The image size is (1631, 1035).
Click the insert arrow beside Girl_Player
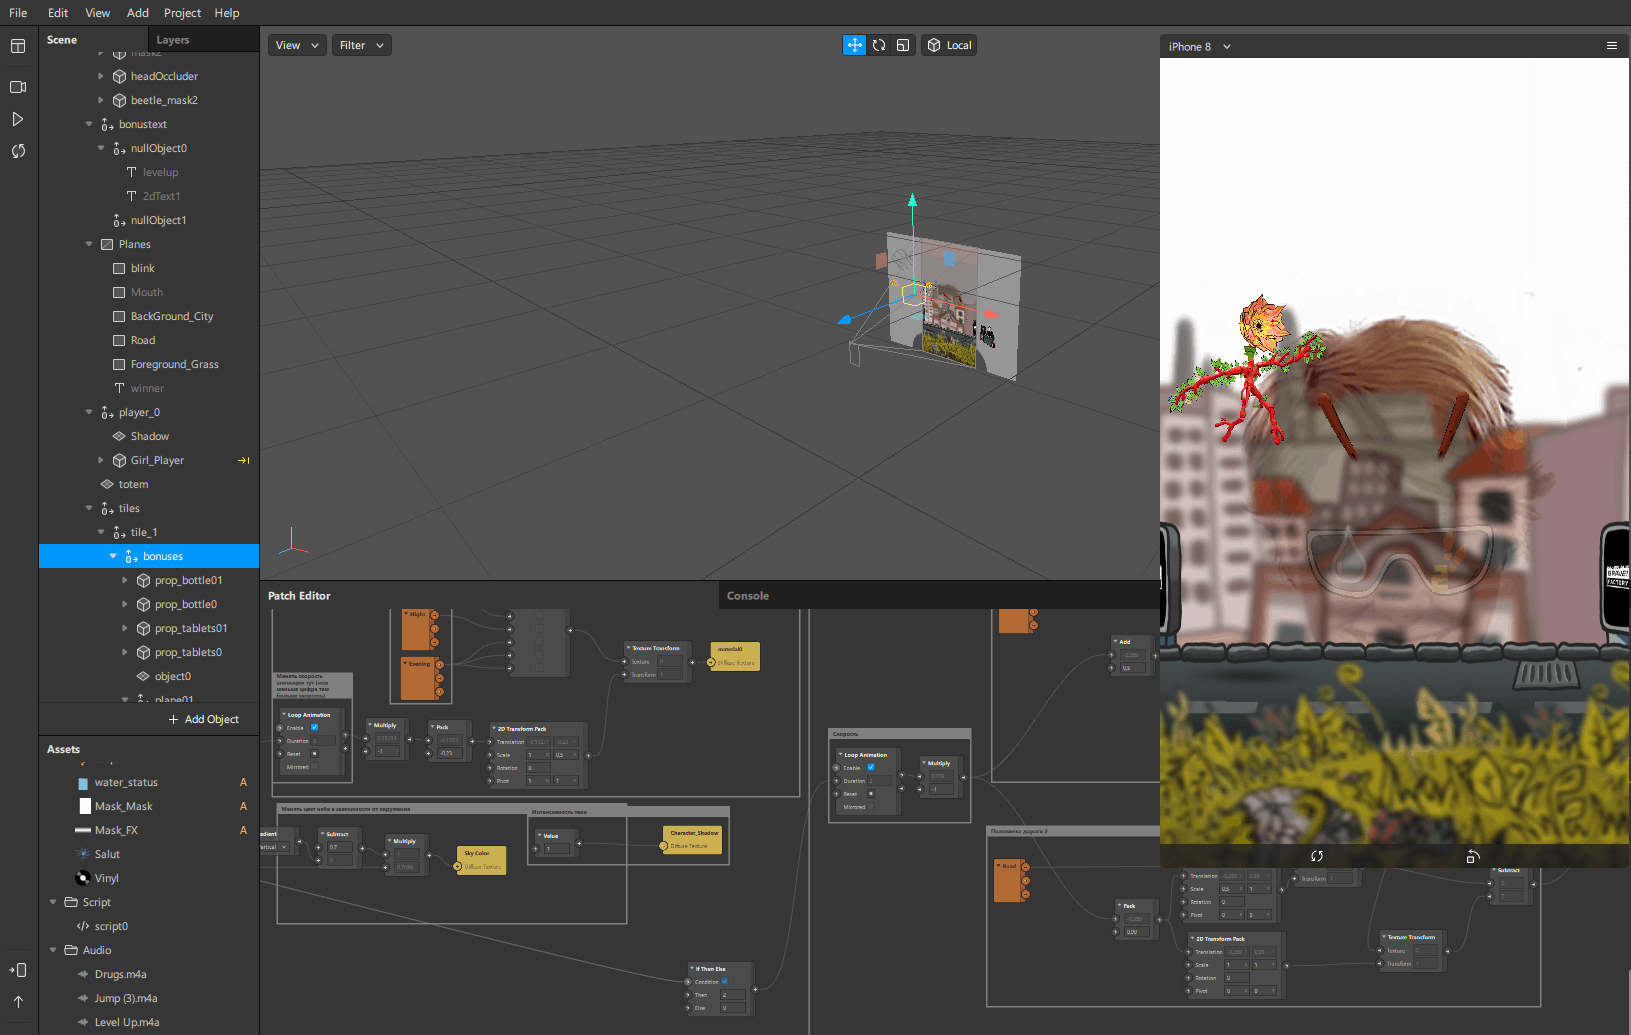(243, 460)
